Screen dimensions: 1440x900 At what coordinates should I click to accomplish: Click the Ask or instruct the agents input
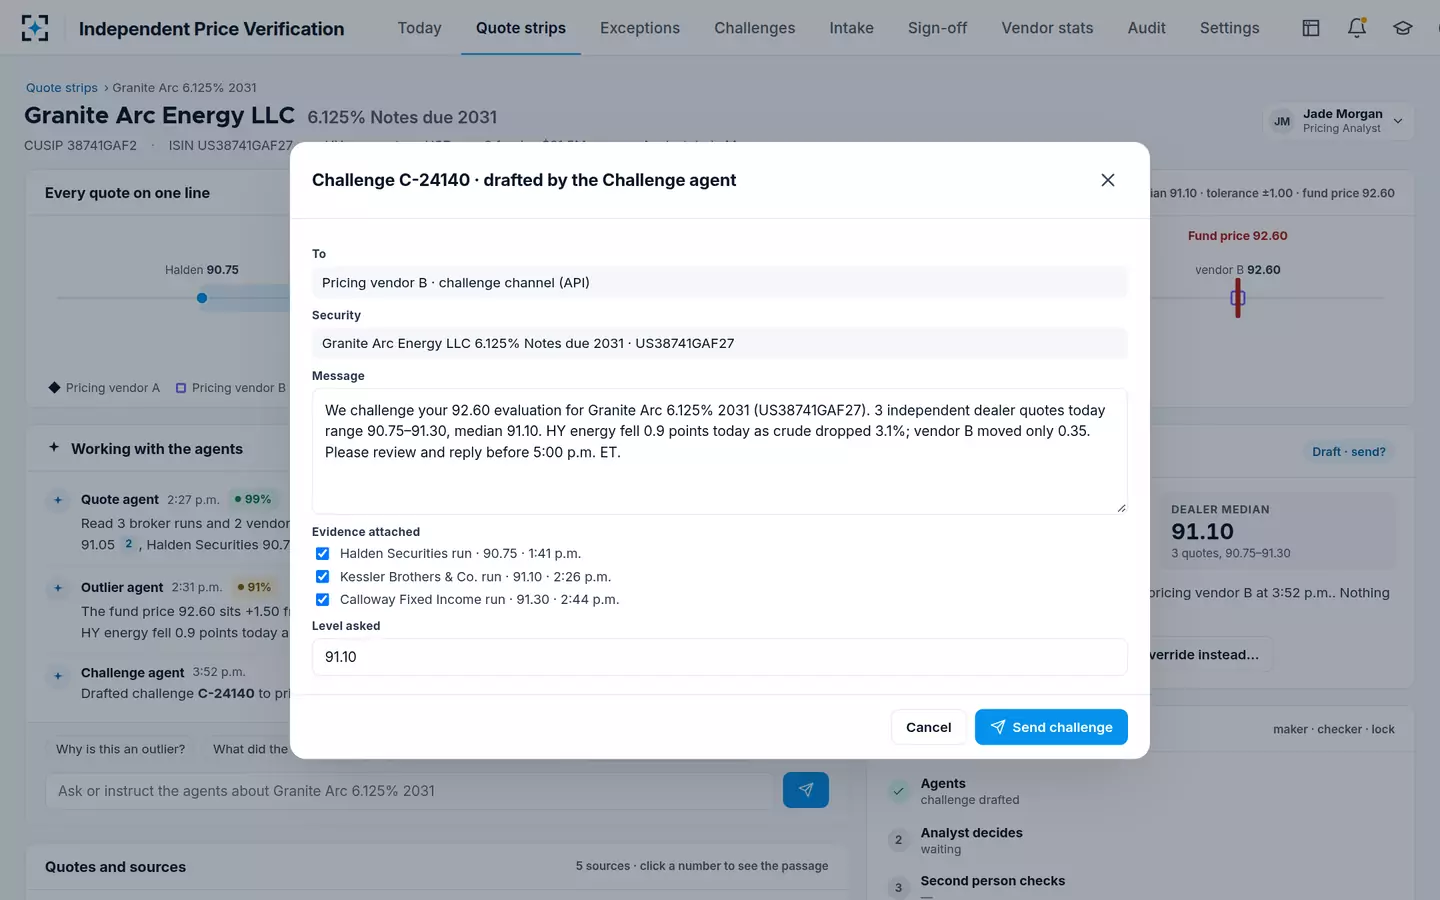(410, 791)
